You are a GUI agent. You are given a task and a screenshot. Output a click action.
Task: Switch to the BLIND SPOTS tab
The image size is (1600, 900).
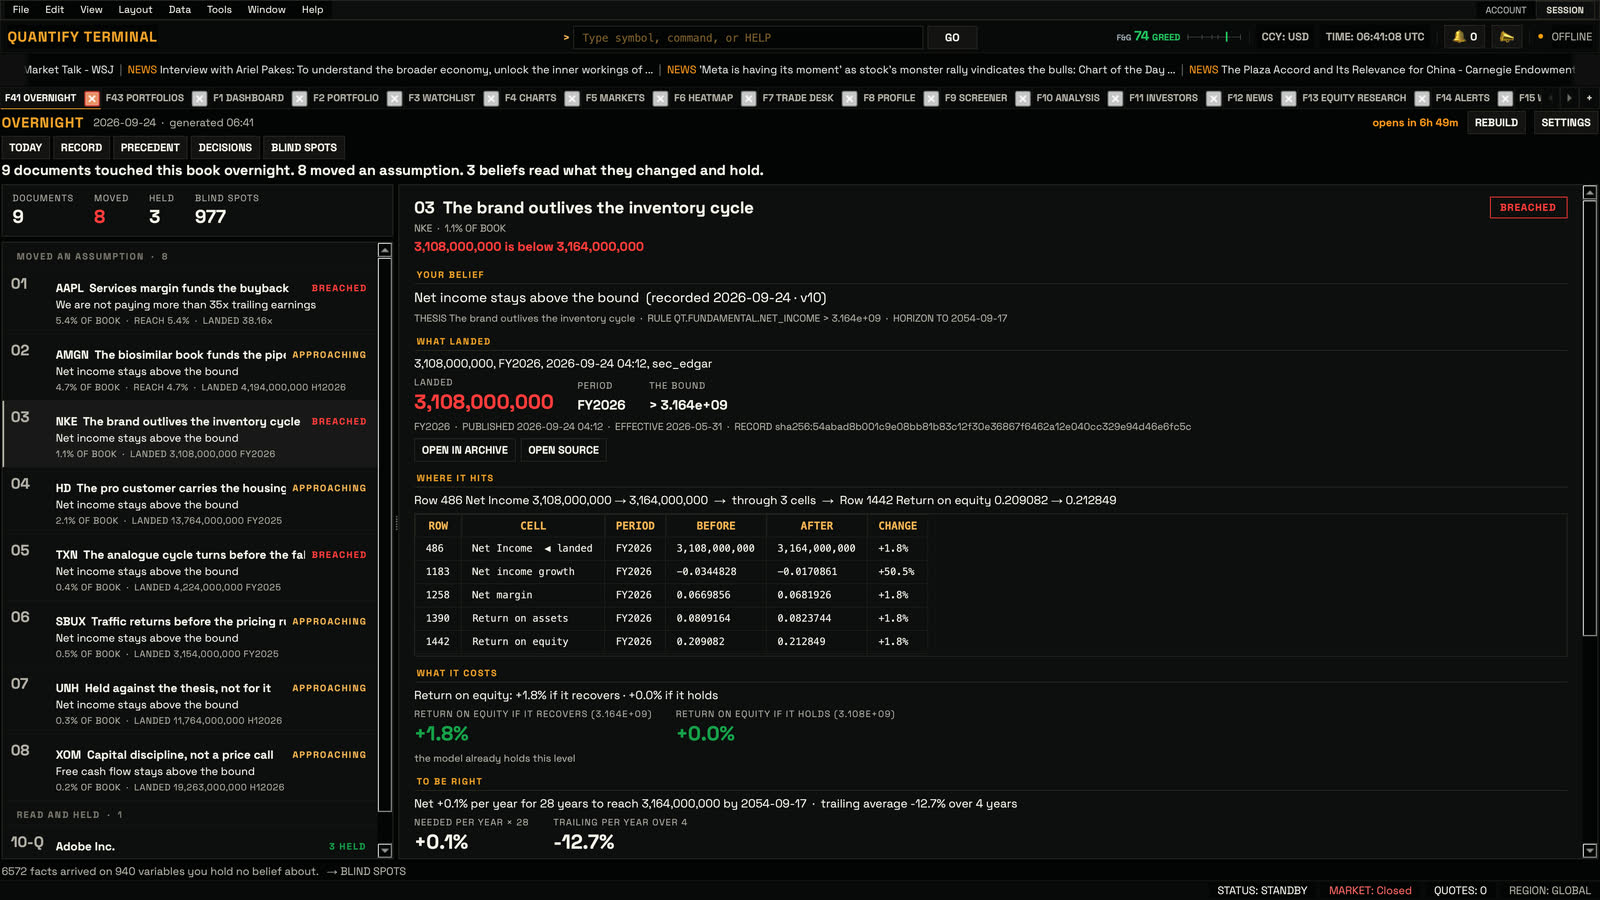tap(304, 148)
